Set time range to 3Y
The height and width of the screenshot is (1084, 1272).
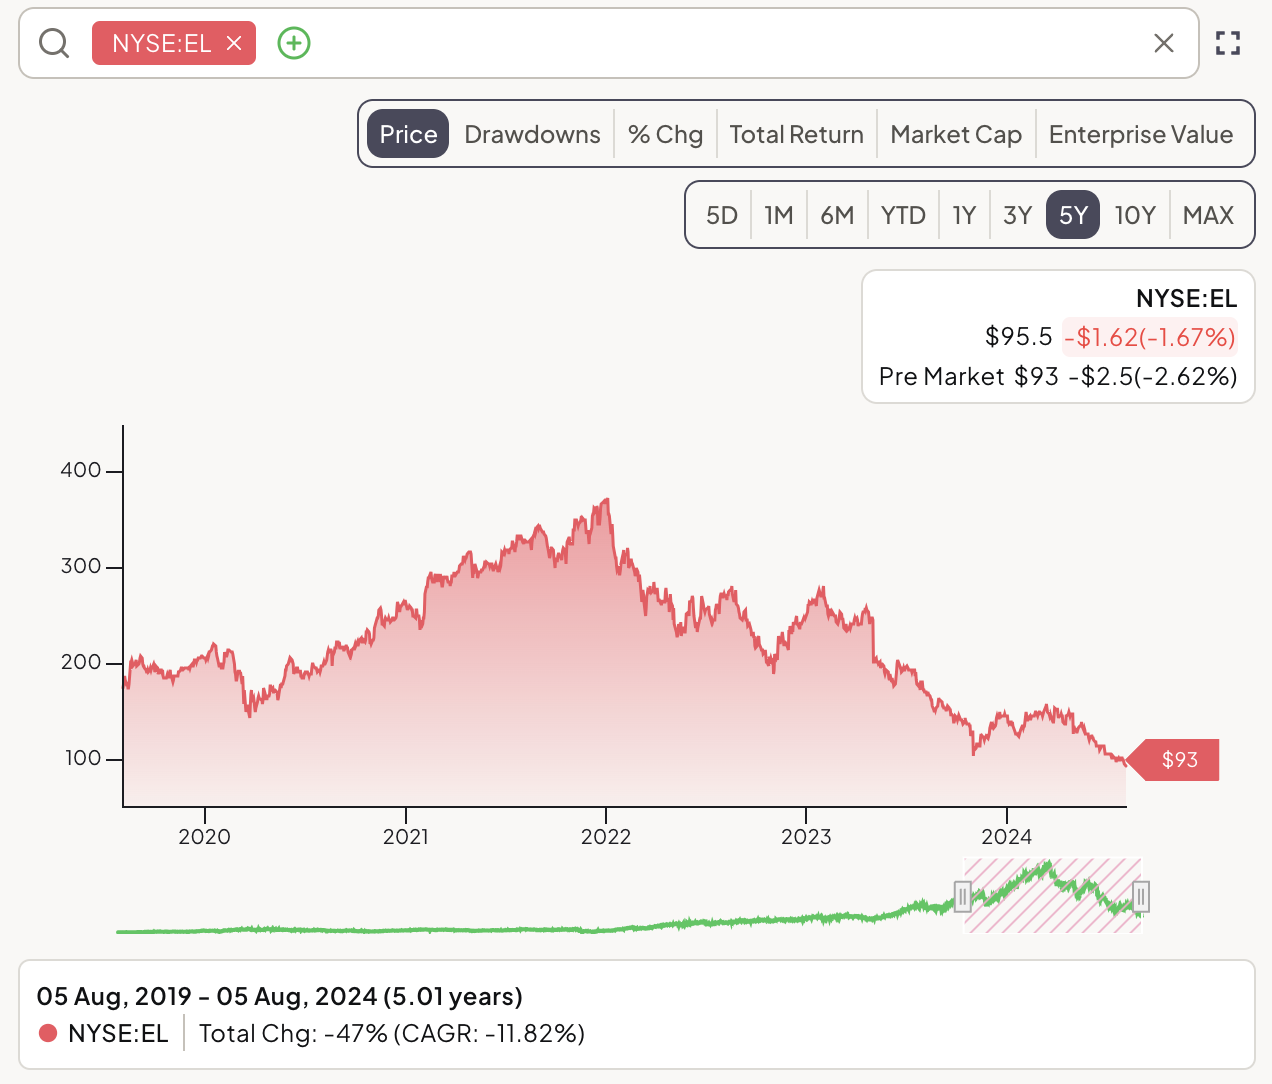[x=1017, y=215]
